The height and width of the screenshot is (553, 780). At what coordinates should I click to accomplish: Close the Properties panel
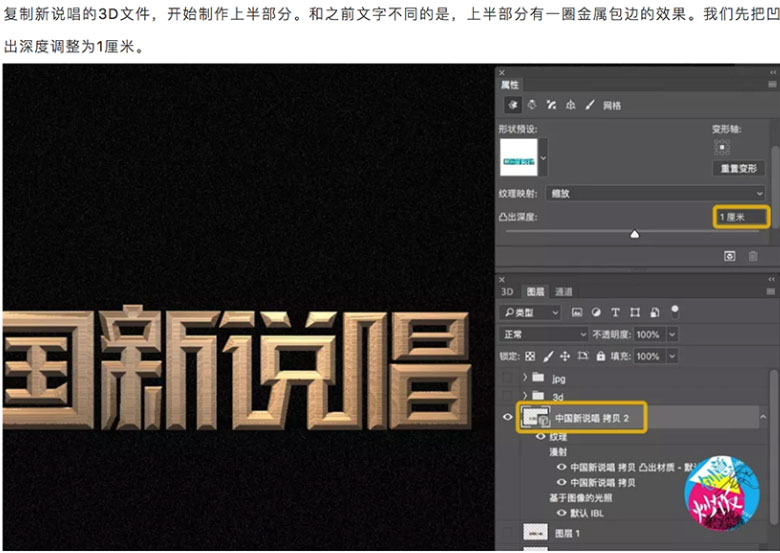[x=502, y=73]
